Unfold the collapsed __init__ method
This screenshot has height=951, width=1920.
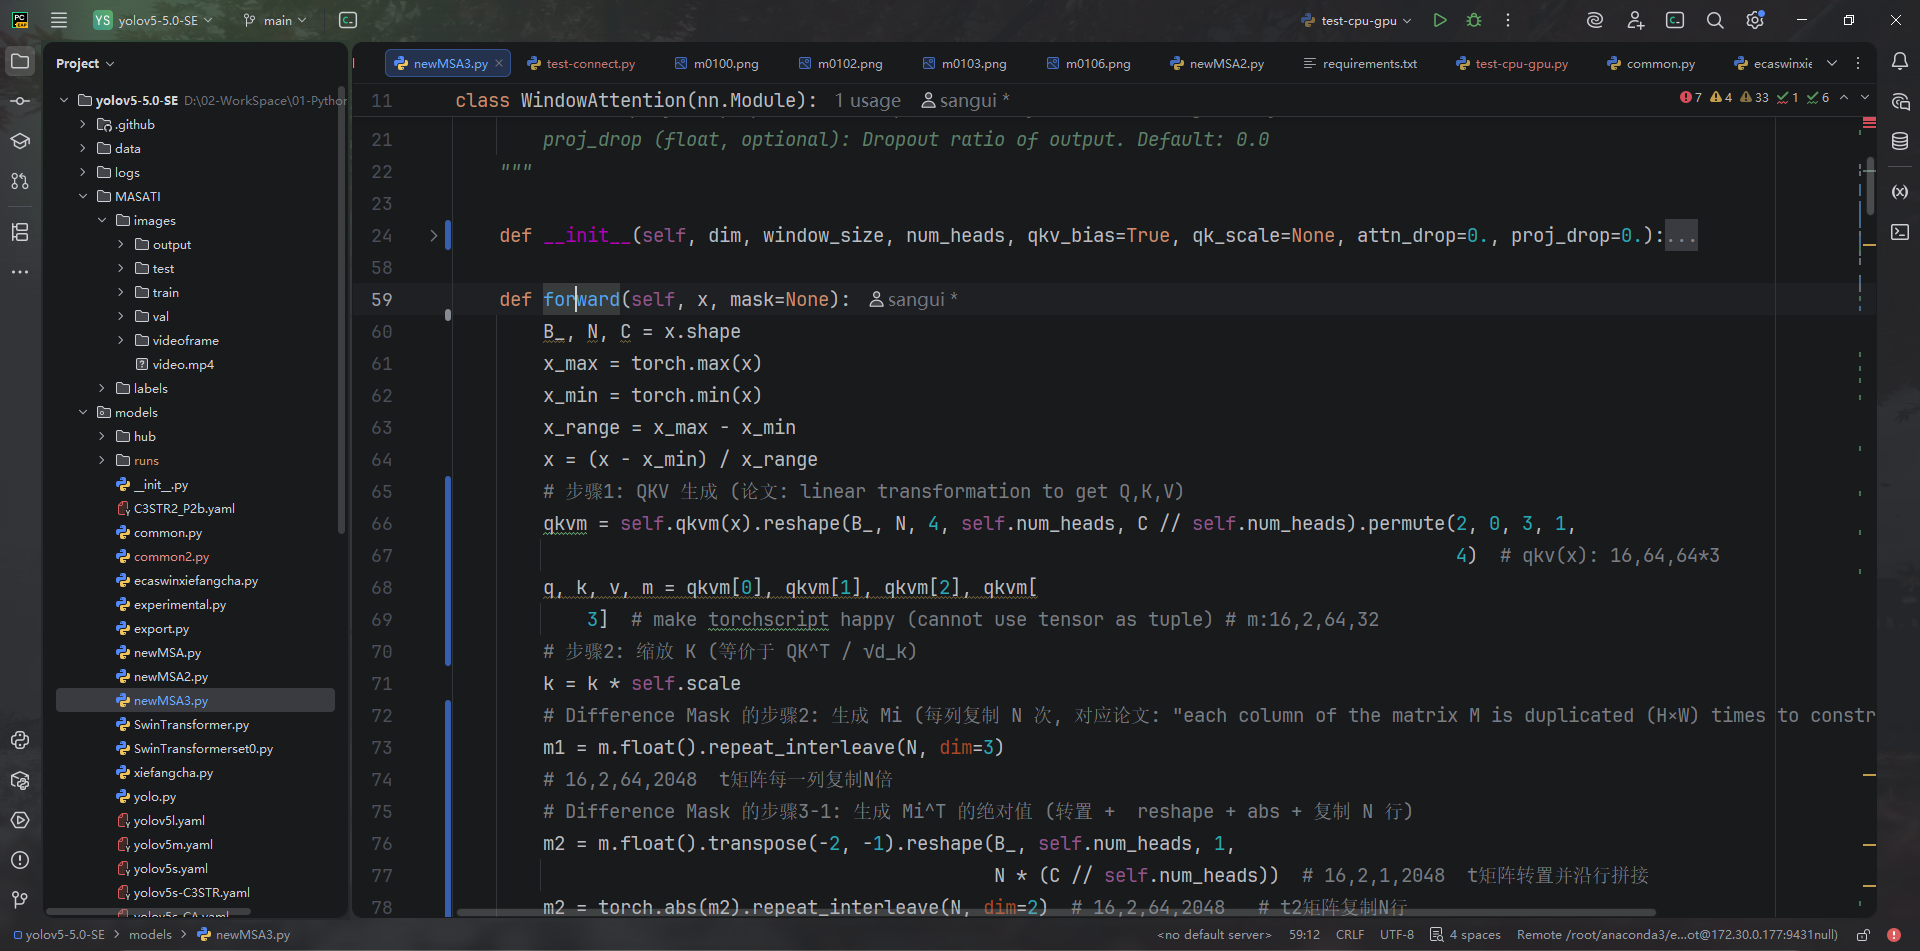433,236
